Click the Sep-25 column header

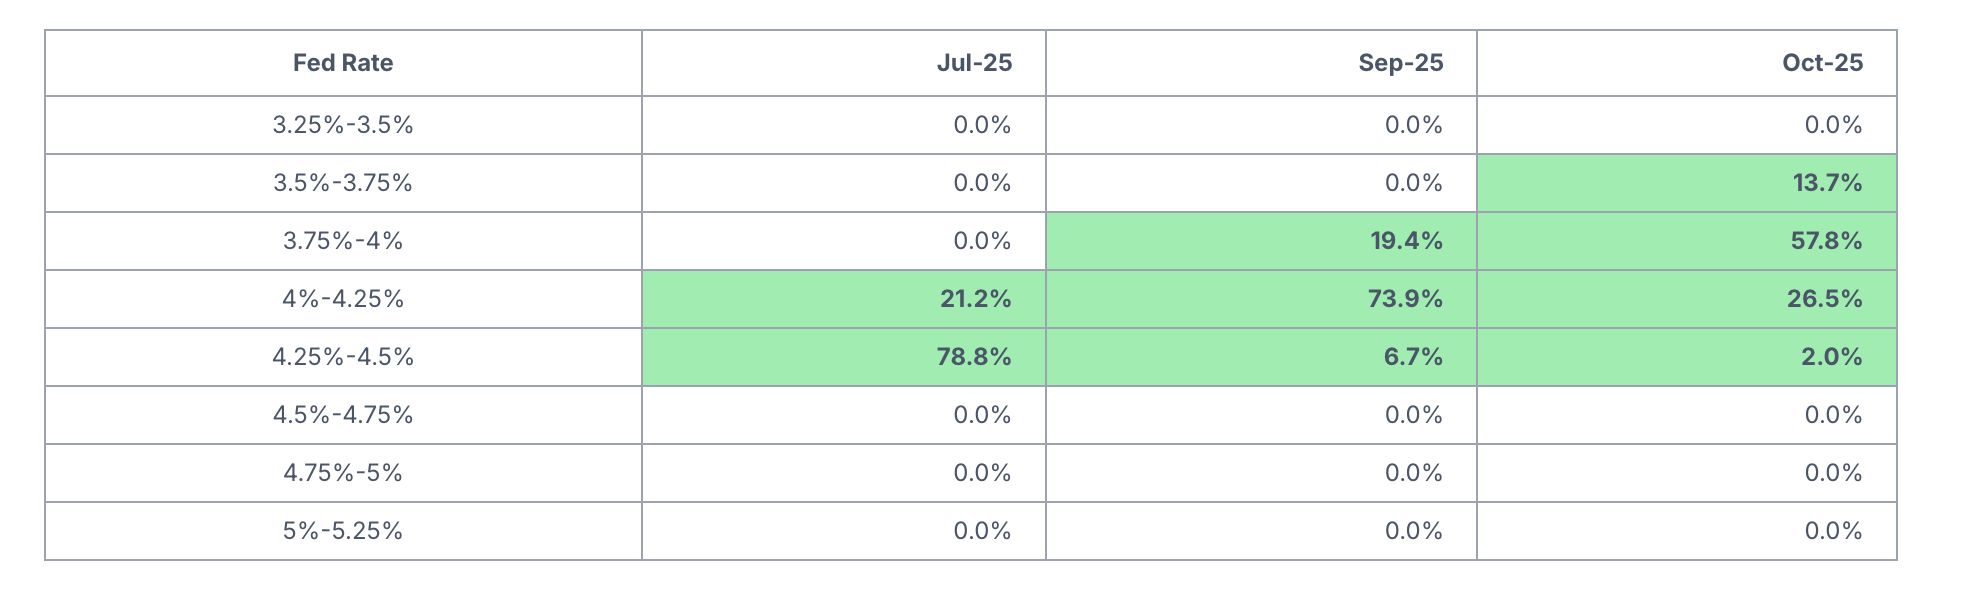point(1400,63)
